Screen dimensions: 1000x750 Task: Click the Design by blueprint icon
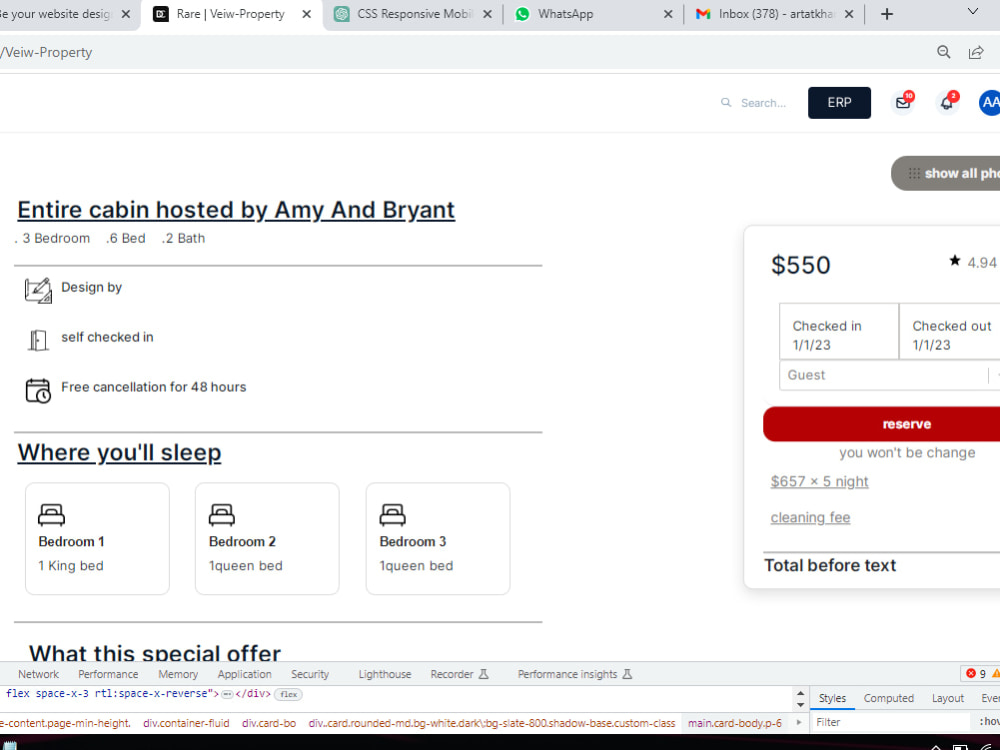(38, 291)
